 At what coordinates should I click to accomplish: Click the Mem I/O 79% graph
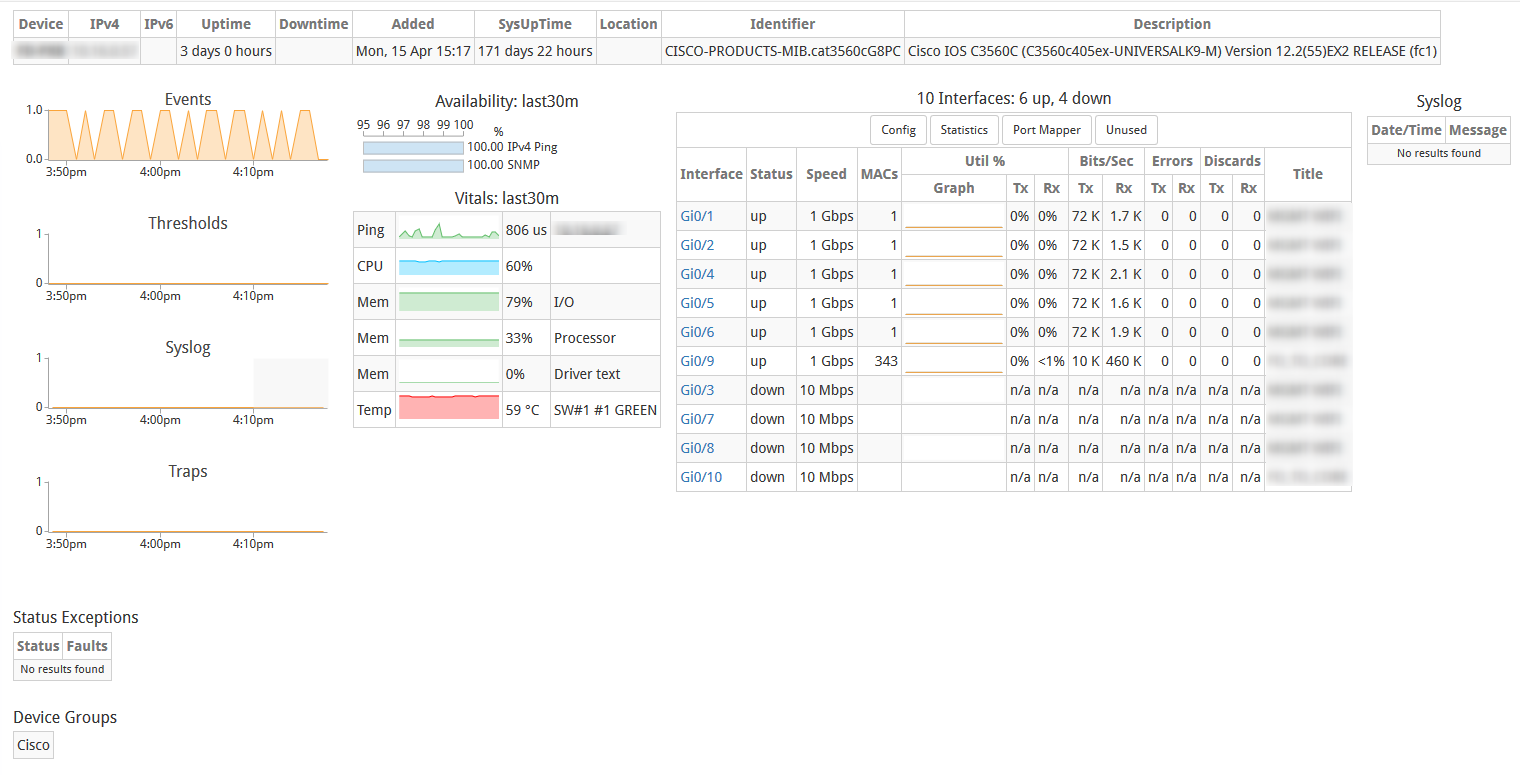point(449,302)
